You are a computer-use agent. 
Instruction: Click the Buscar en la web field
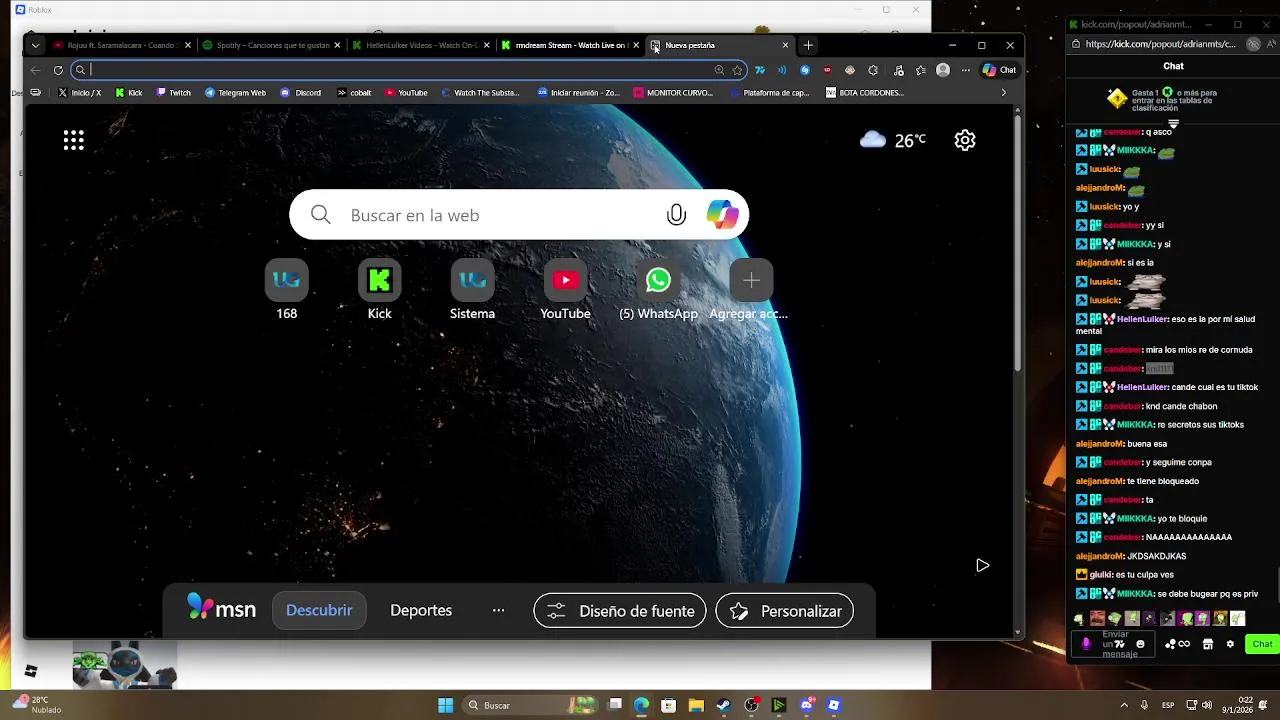519,215
